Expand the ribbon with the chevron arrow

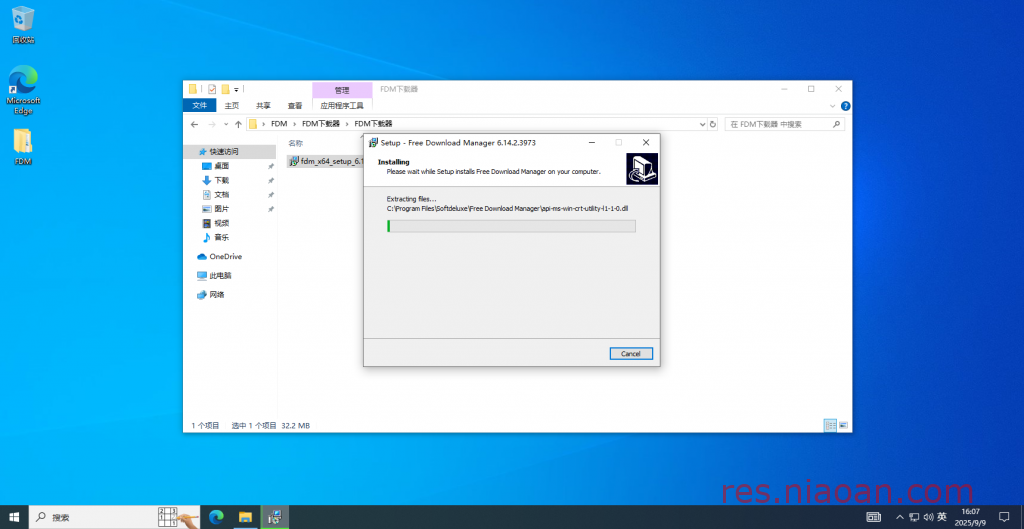click(x=833, y=106)
